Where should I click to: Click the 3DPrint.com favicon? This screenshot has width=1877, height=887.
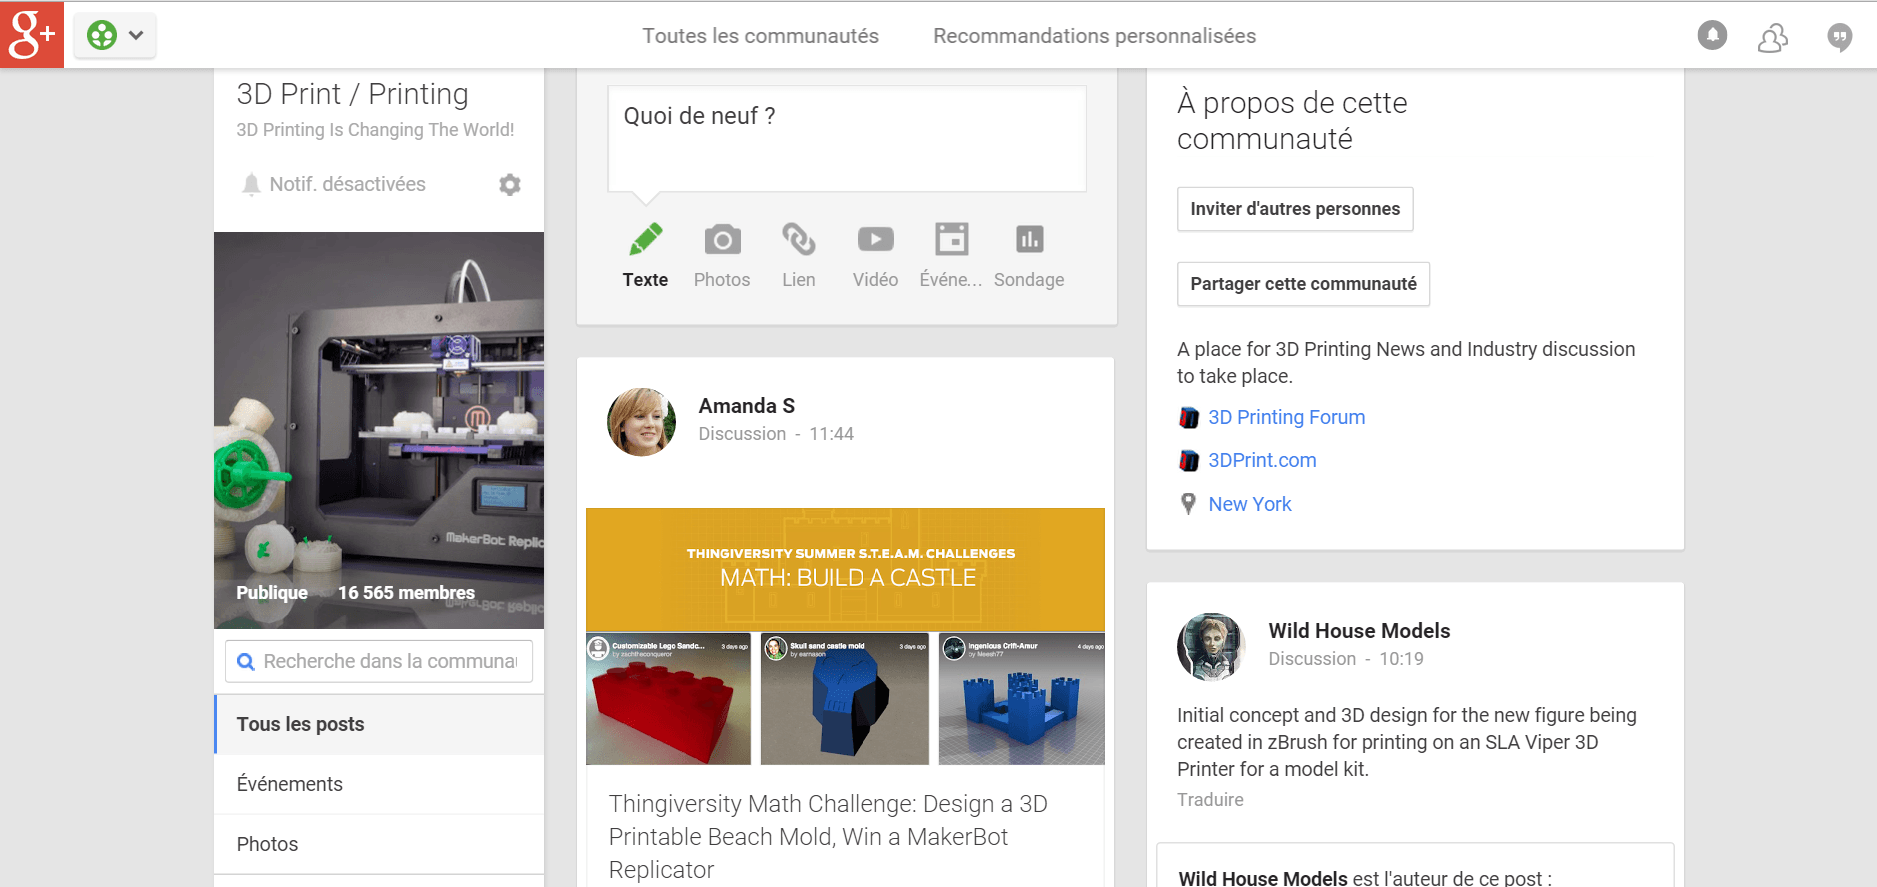click(1188, 460)
